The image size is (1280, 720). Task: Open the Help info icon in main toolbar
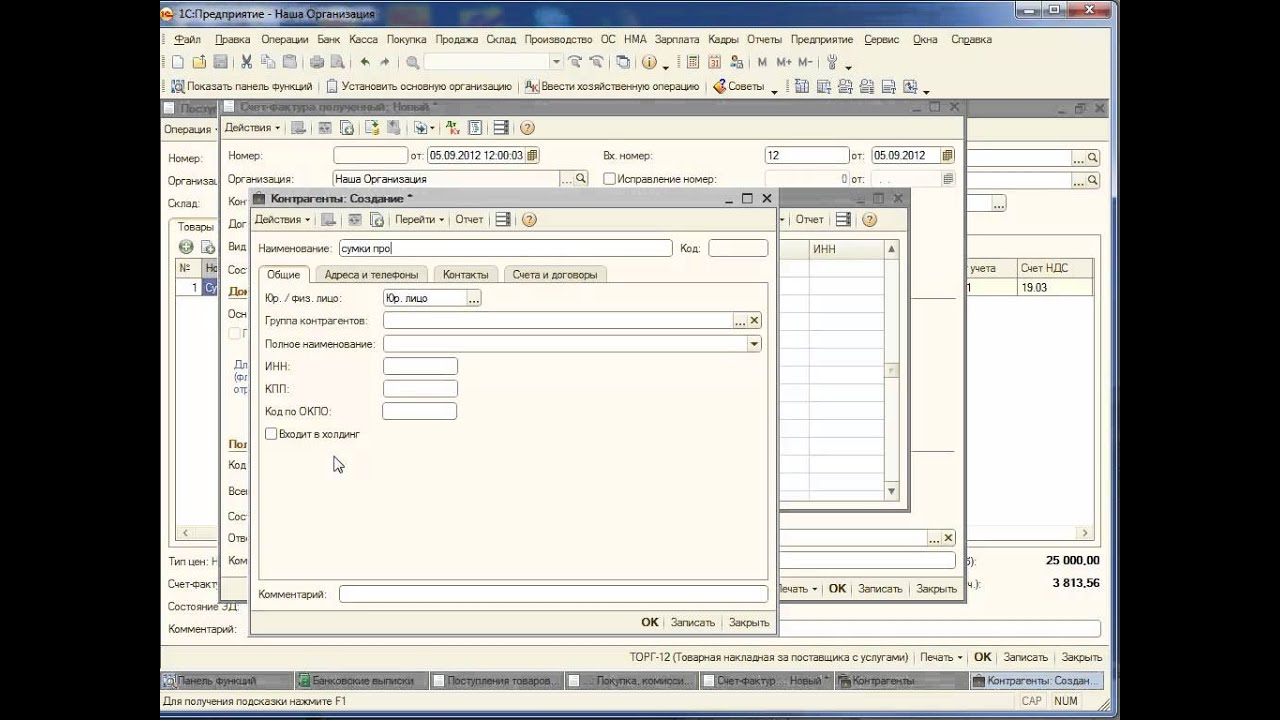tap(649, 62)
